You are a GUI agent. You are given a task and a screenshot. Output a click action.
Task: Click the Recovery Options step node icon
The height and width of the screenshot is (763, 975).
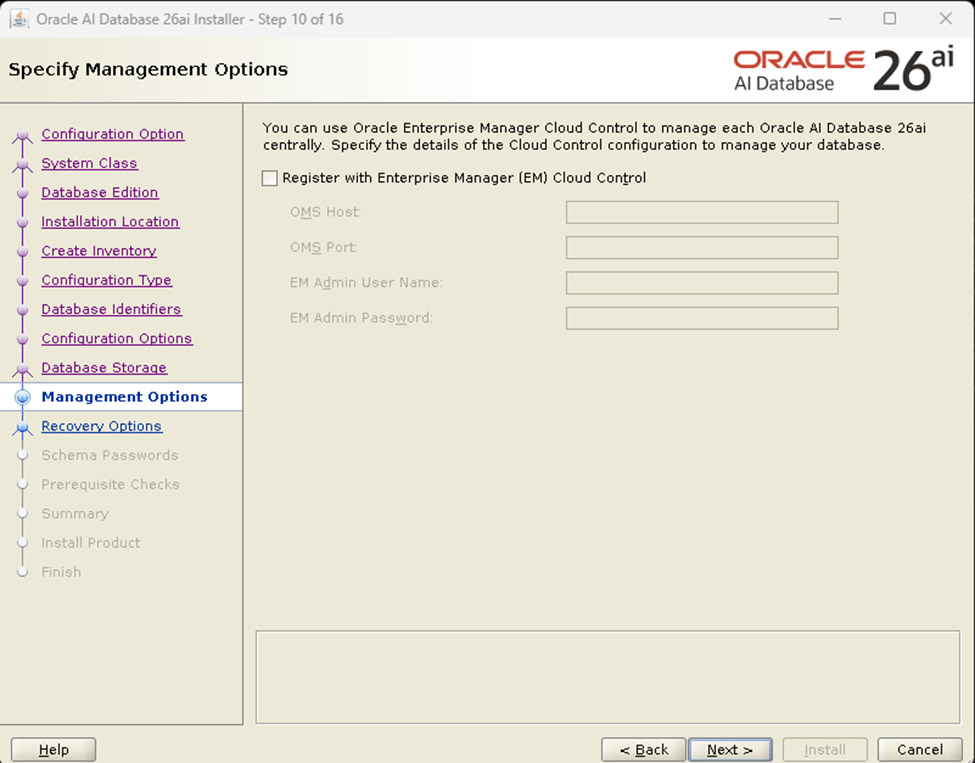(22, 427)
